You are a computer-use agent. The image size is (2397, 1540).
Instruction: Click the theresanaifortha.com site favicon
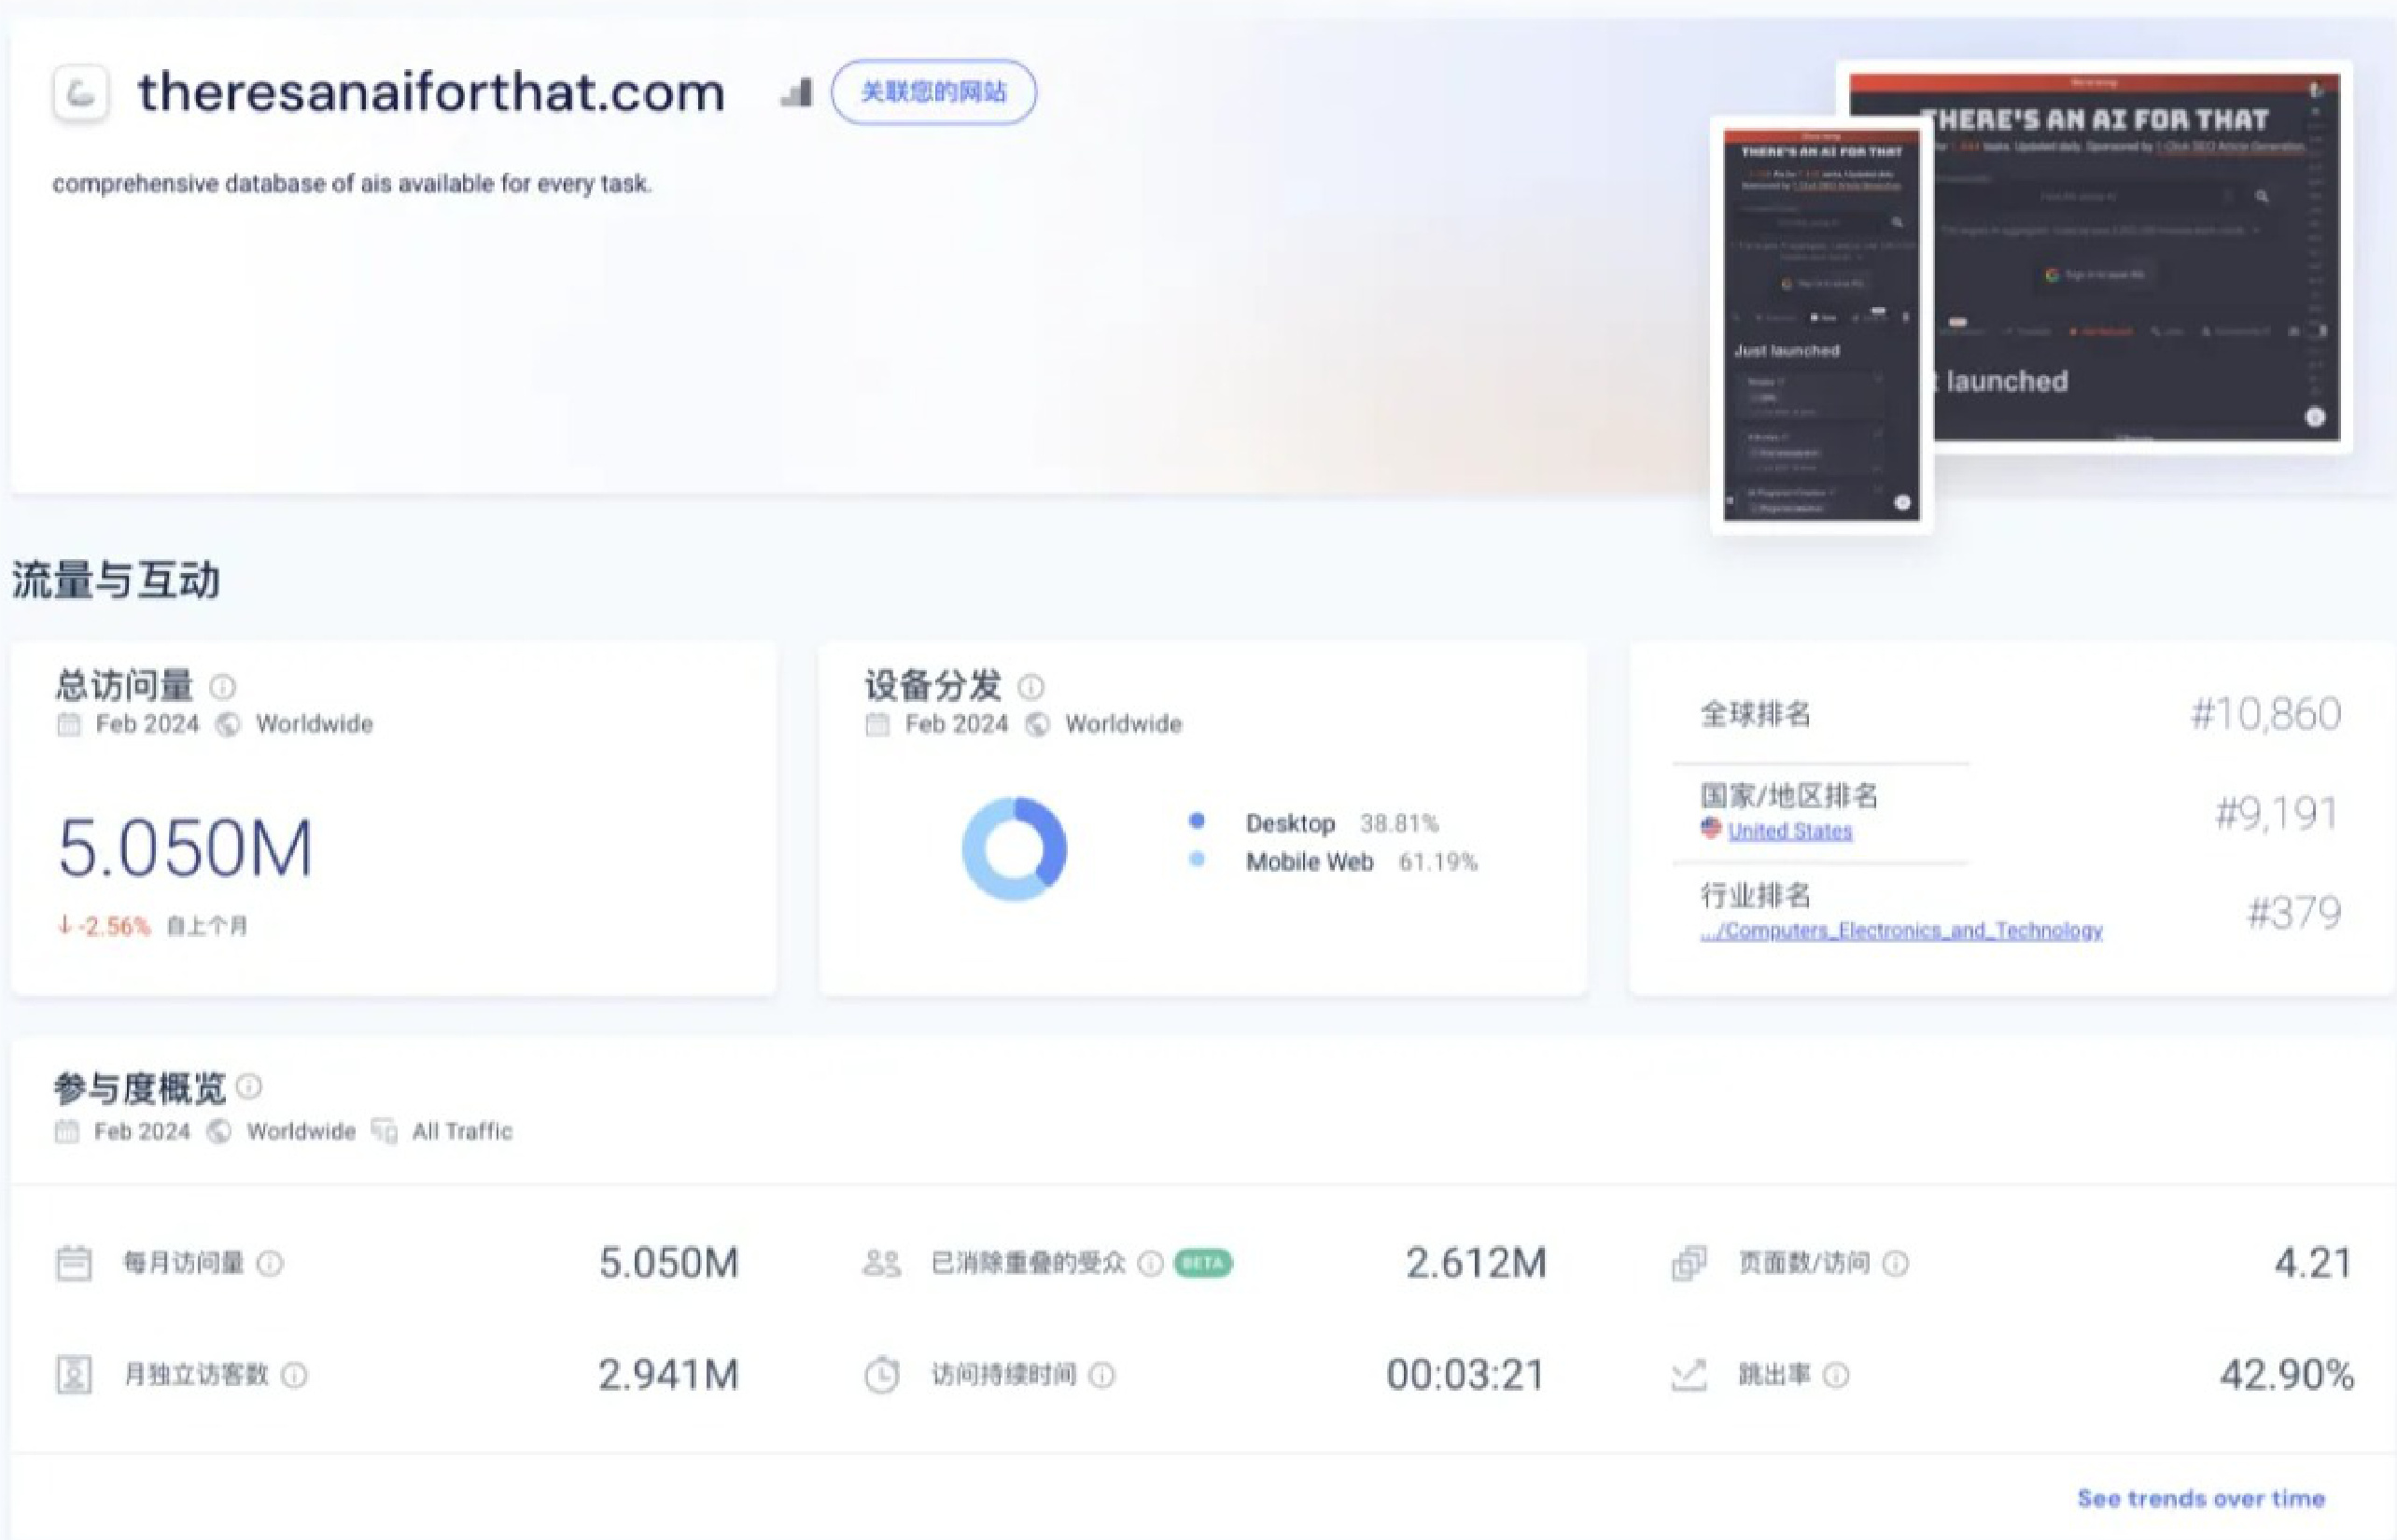point(81,93)
